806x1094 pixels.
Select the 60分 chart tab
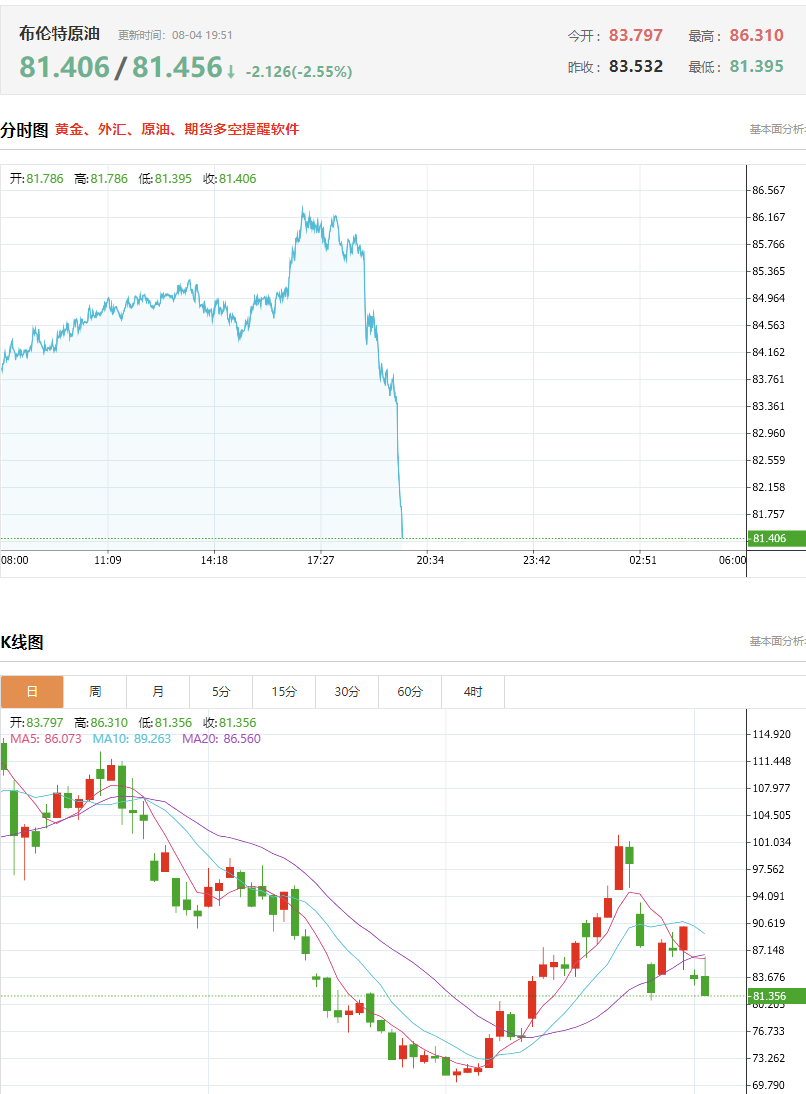click(x=410, y=691)
